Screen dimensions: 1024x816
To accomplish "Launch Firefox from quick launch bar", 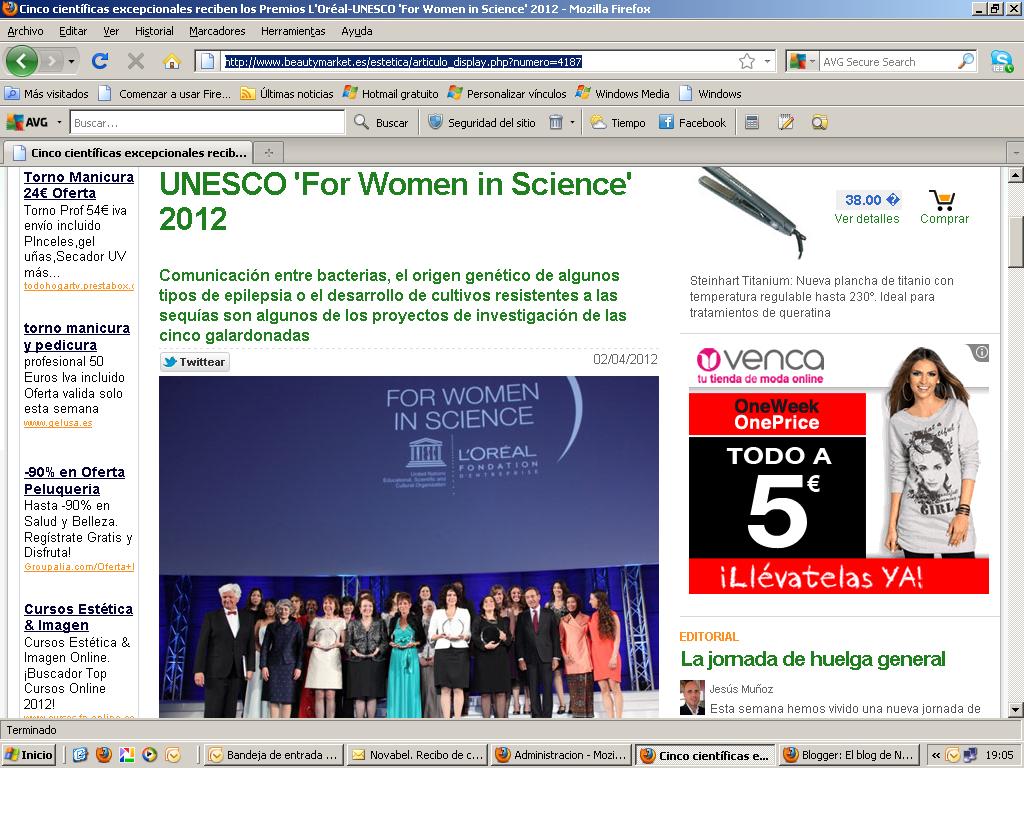I will pos(103,755).
